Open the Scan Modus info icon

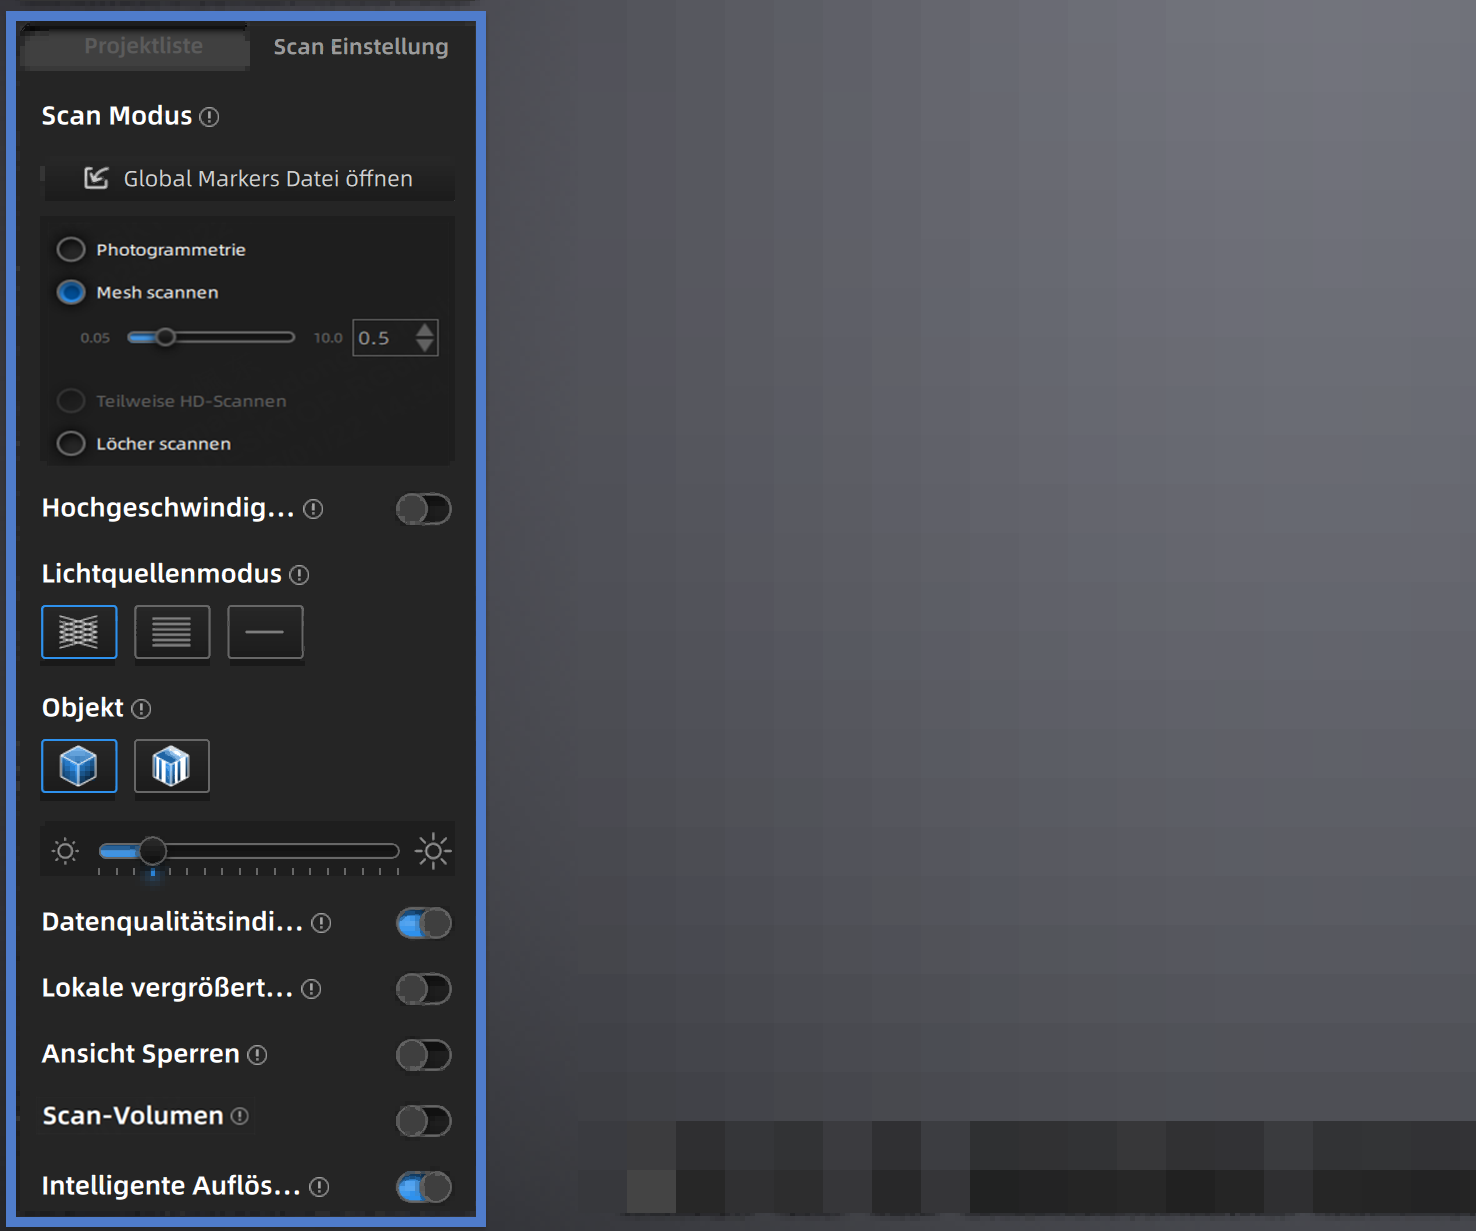coord(209,117)
